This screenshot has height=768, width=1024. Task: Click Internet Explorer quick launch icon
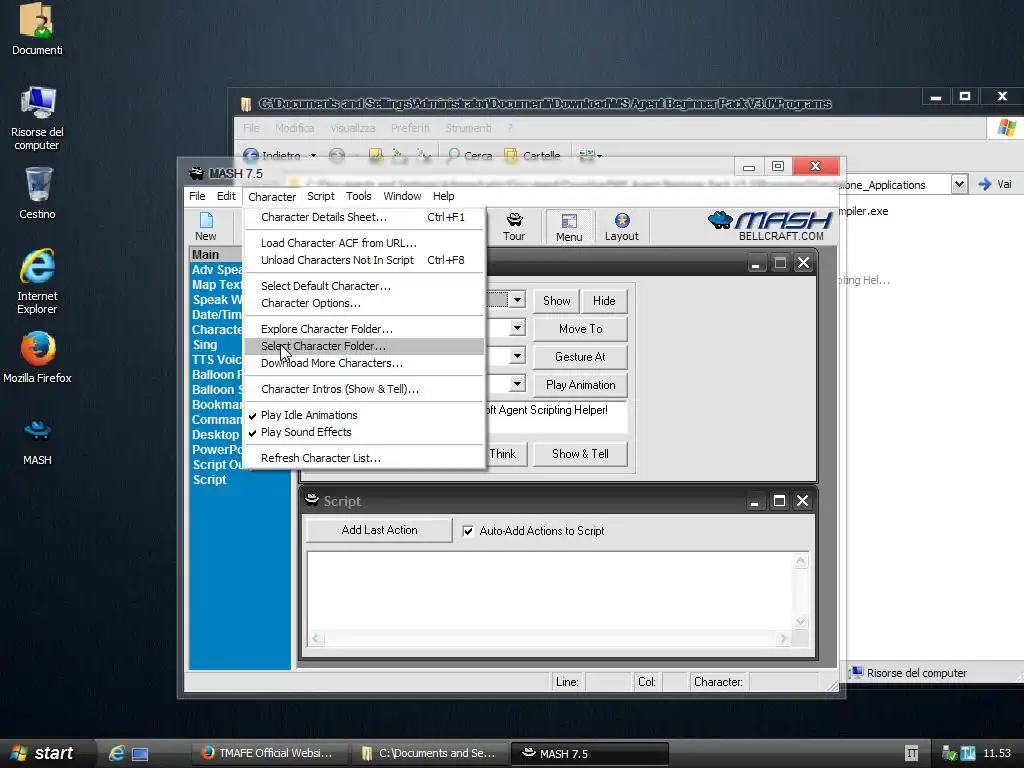coord(117,753)
